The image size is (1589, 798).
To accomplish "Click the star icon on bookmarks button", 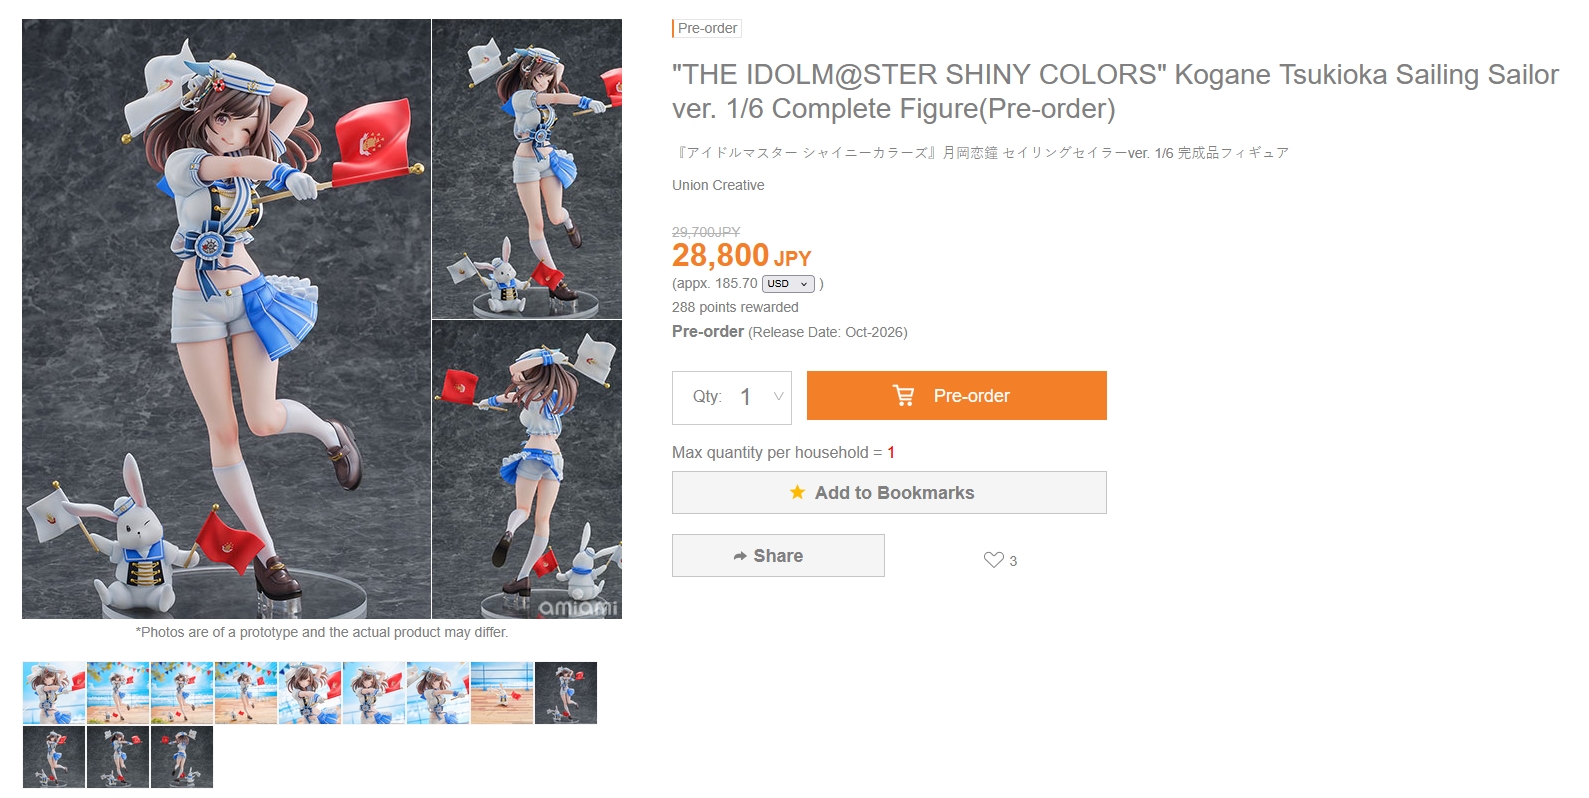I will [797, 492].
